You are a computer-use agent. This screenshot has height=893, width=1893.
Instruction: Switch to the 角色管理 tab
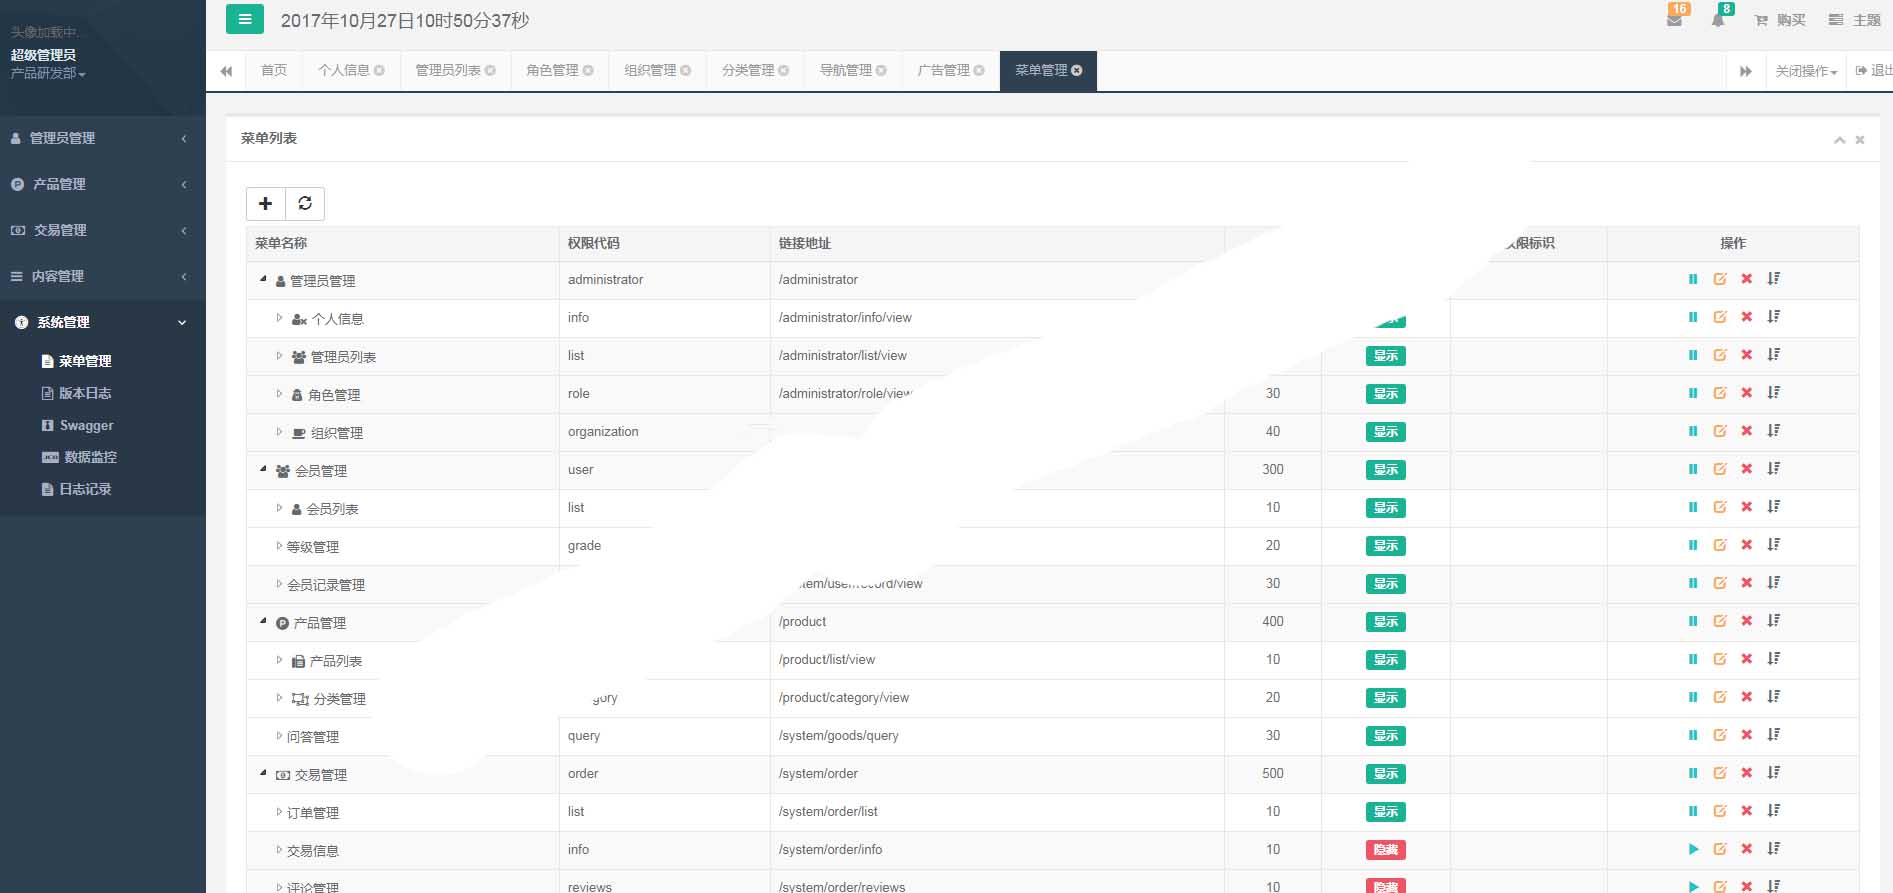click(552, 71)
